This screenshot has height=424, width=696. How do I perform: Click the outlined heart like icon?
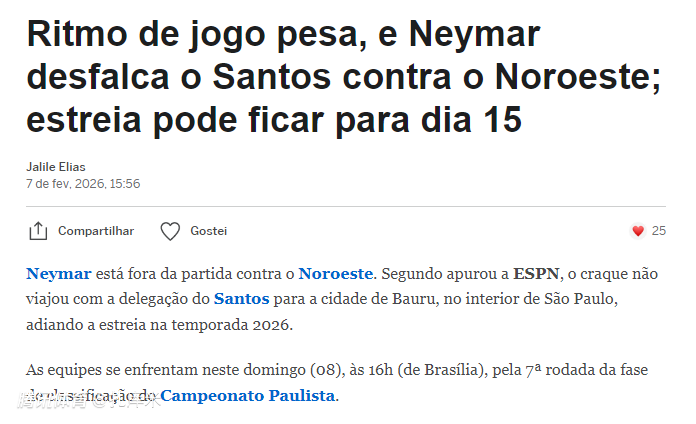coord(170,231)
